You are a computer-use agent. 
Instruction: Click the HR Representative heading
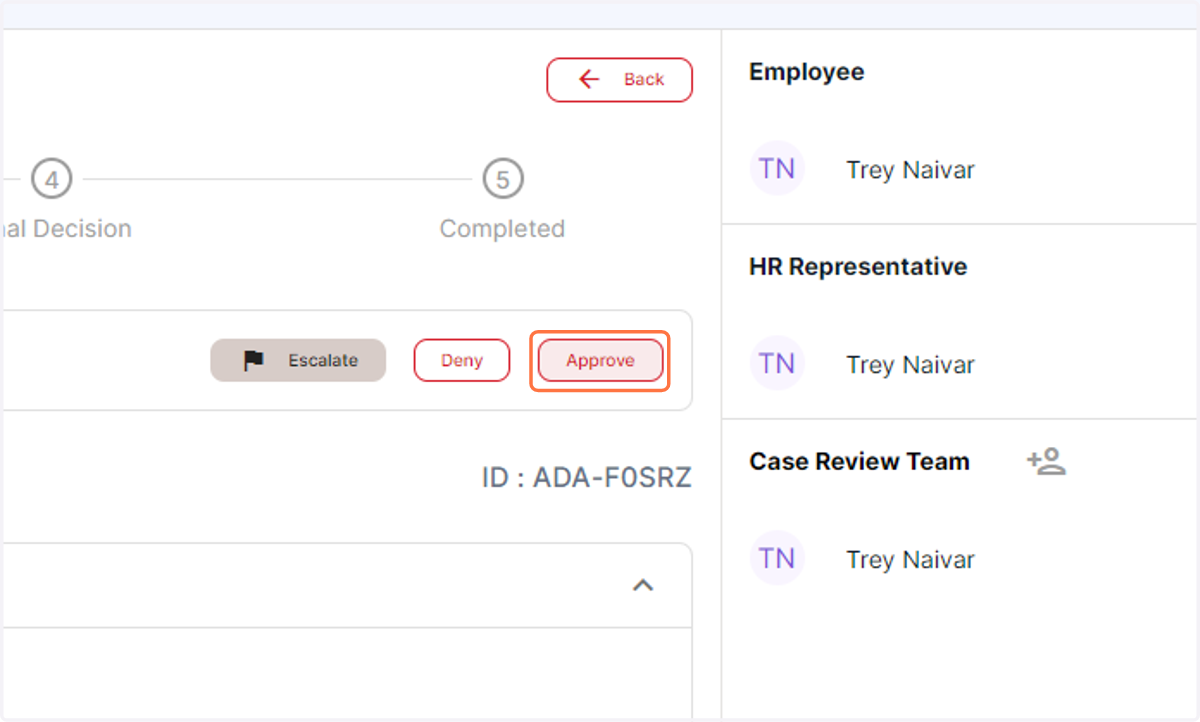click(x=858, y=267)
